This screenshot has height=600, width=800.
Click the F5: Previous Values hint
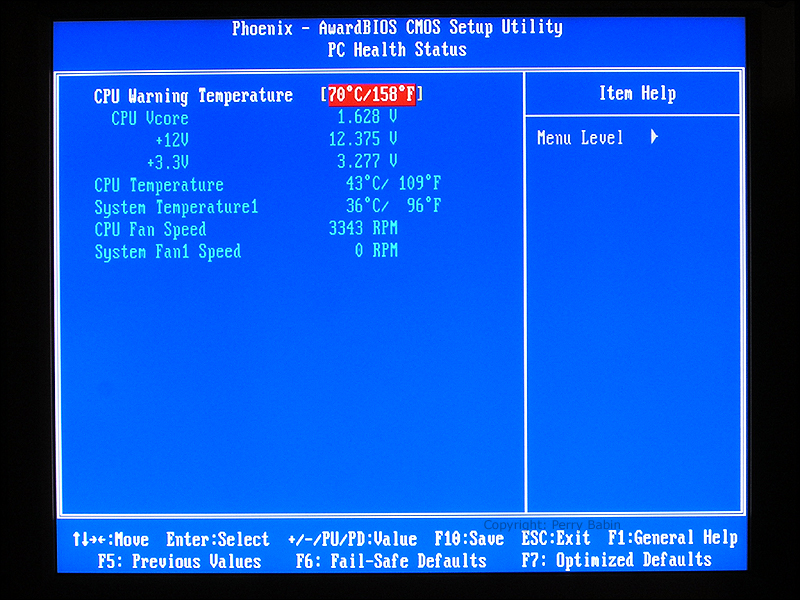tap(180, 562)
